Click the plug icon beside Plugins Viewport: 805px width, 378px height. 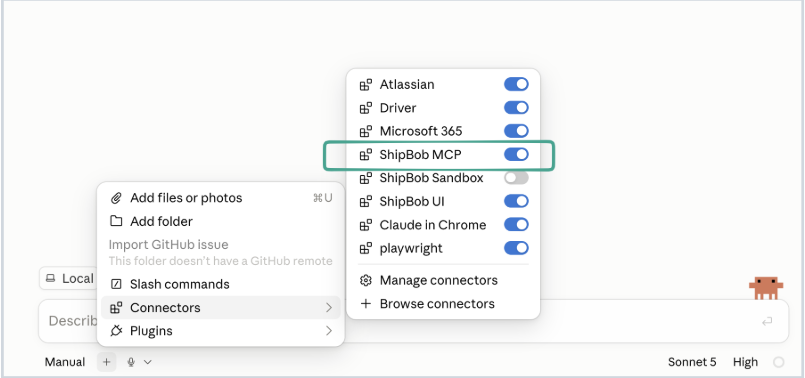117,331
